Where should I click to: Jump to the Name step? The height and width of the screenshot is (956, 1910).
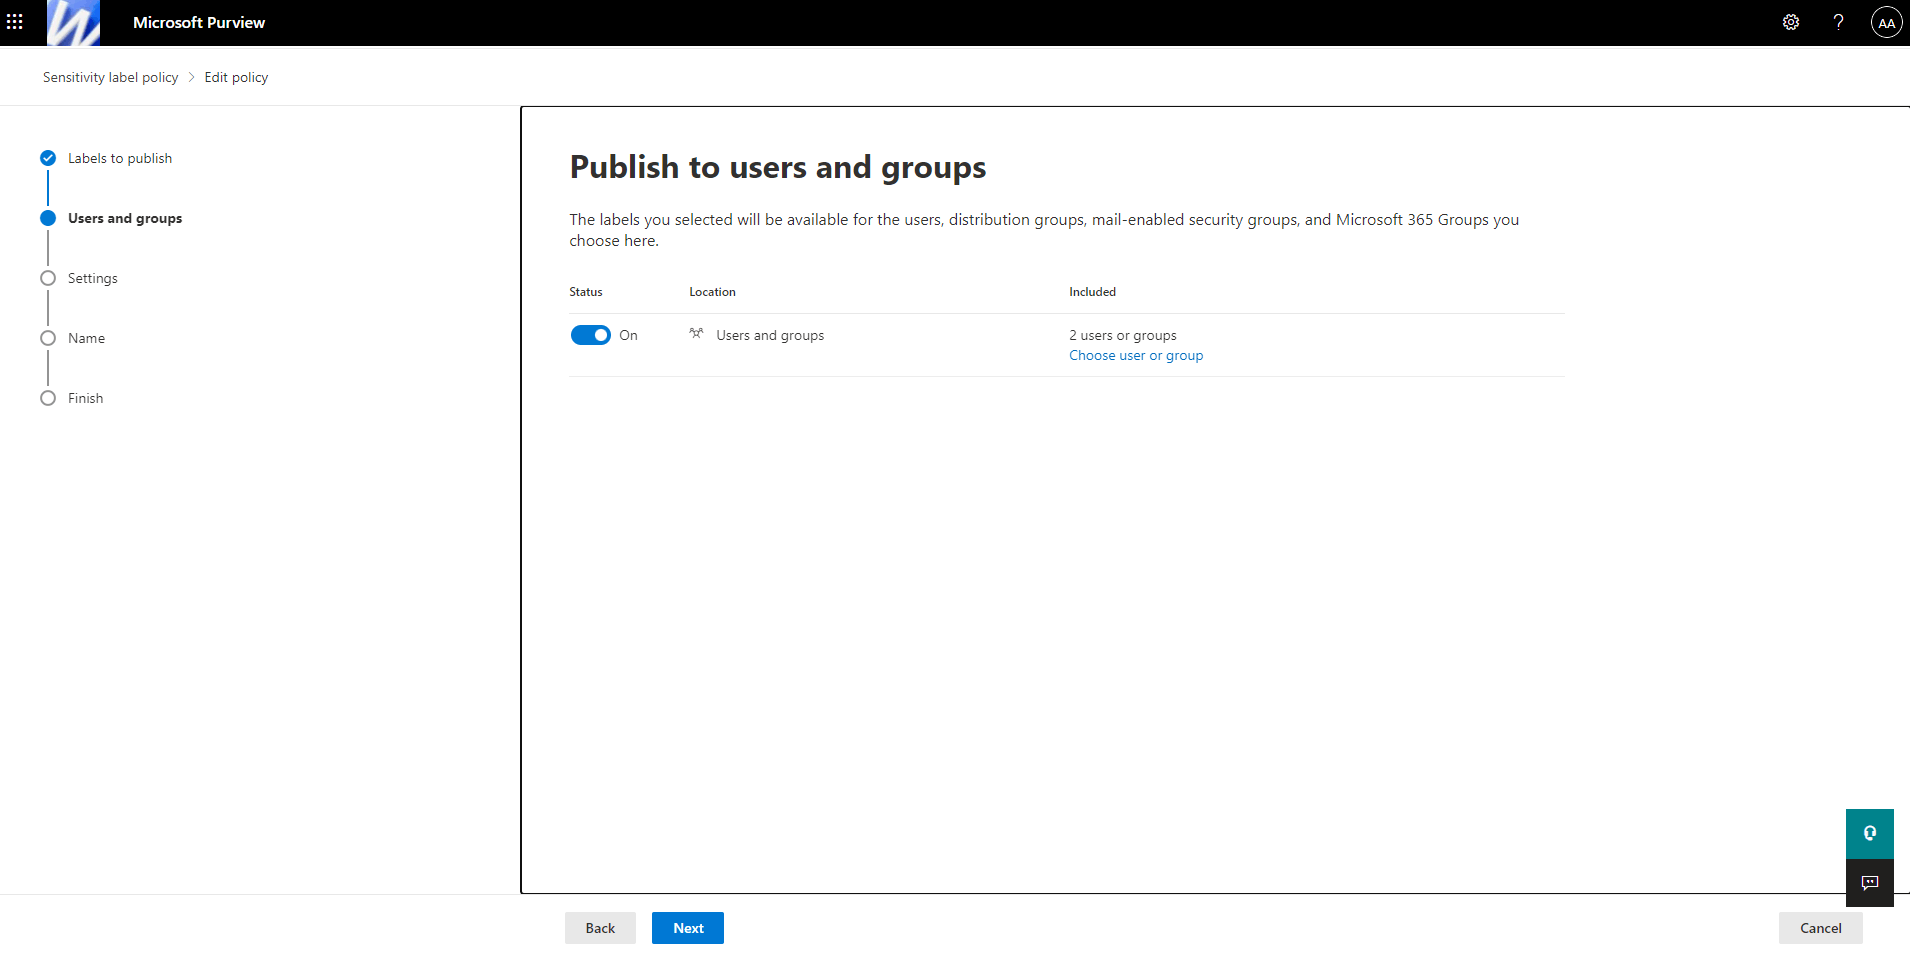click(x=86, y=338)
